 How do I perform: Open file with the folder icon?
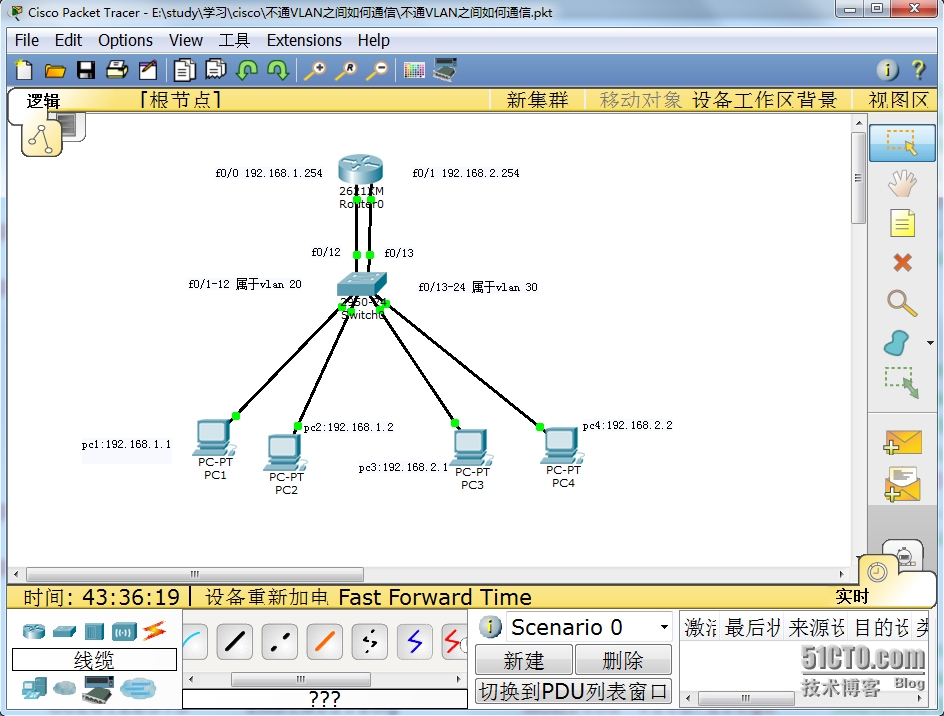tap(55, 71)
